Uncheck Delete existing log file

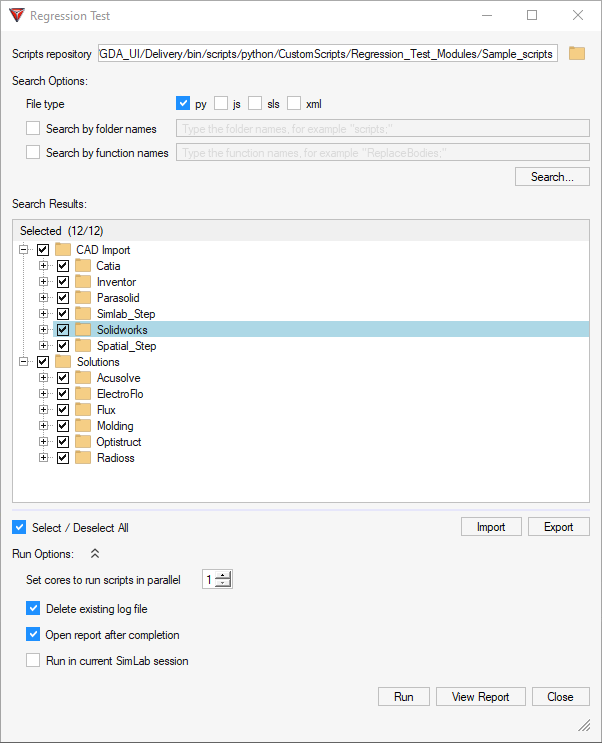[34, 608]
